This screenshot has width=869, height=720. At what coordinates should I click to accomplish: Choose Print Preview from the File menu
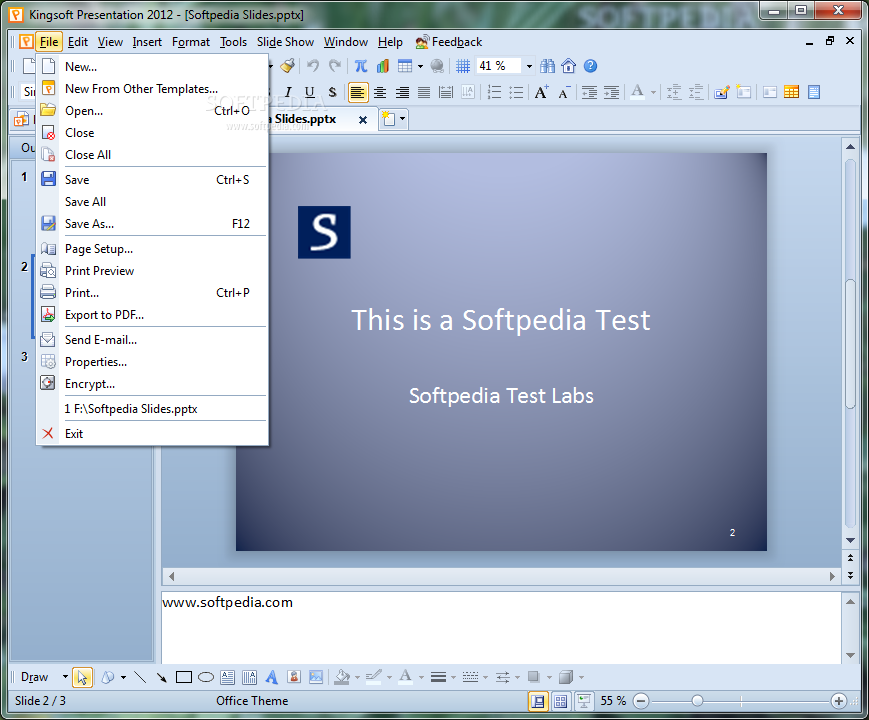point(152,270)
